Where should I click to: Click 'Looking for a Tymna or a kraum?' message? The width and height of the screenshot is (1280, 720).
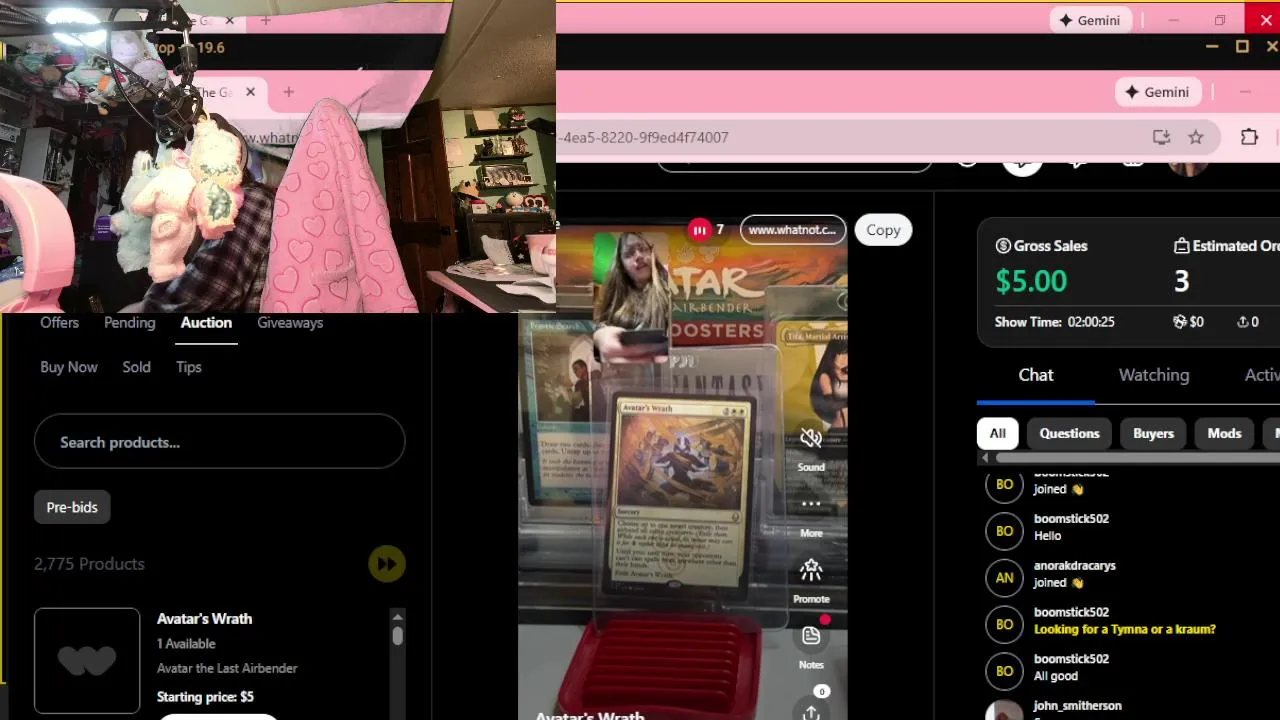pyautogui.click(x=1125, y=629)
